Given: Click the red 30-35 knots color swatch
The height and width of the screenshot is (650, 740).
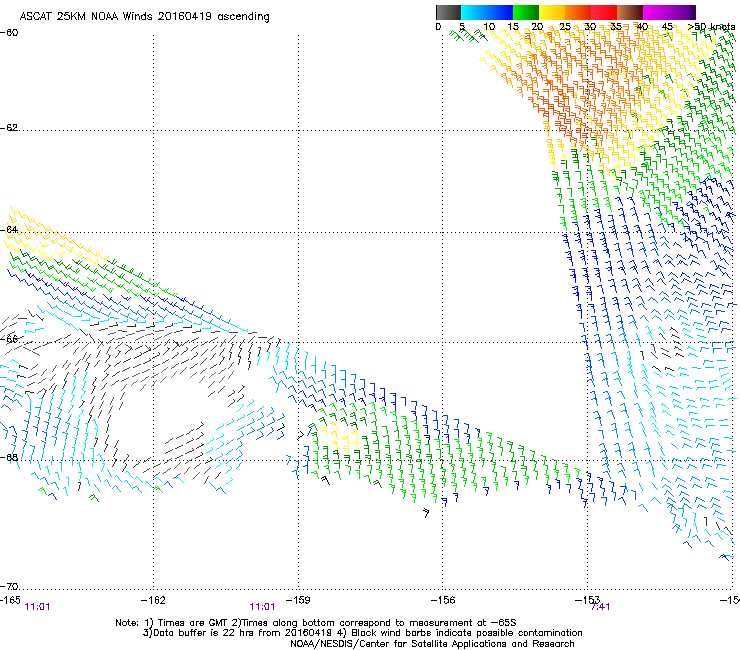Looking at the screenshot, I should click(x=604, y=12).
